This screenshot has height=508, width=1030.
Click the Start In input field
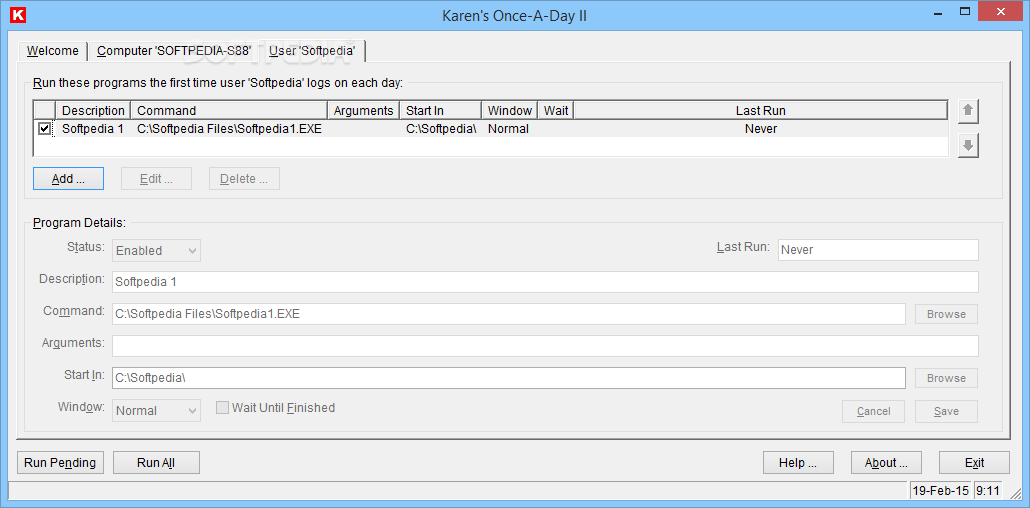point(509,378)
